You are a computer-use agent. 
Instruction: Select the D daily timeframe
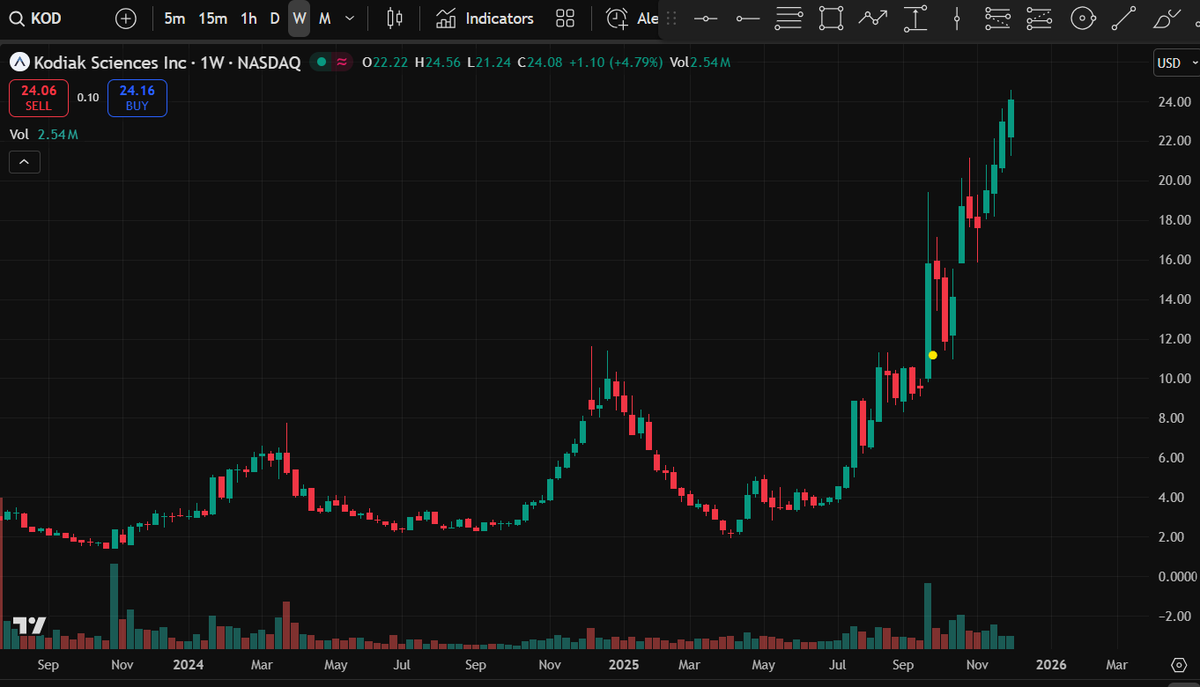pyautogui.click(x=274, y=18)
